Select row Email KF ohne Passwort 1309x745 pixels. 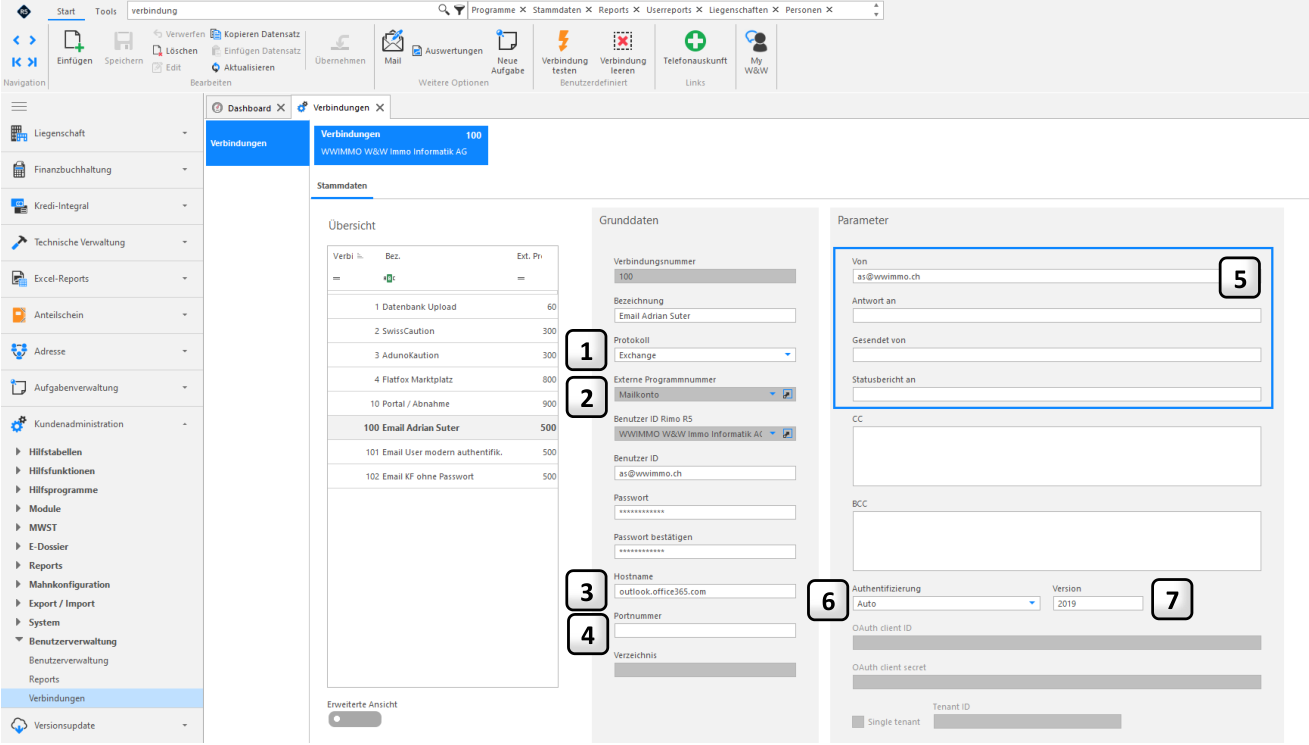click(443, 477)
